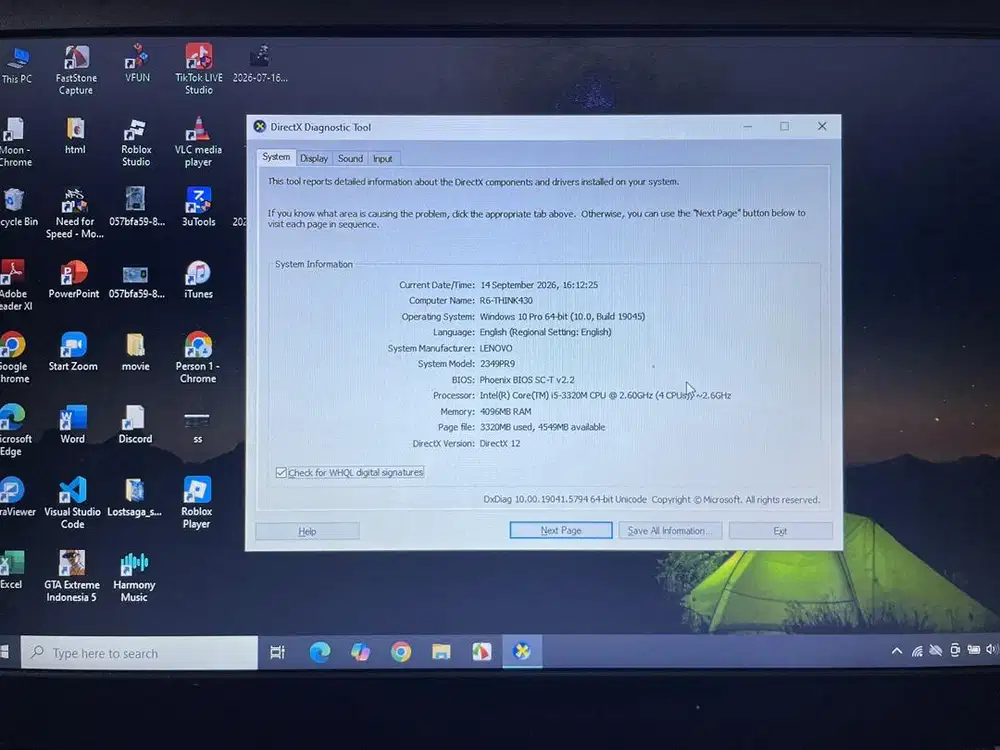The image size is (1000, 750).
Task: Open Microsoft Edge from the taskbar
Action: [320, 652]
